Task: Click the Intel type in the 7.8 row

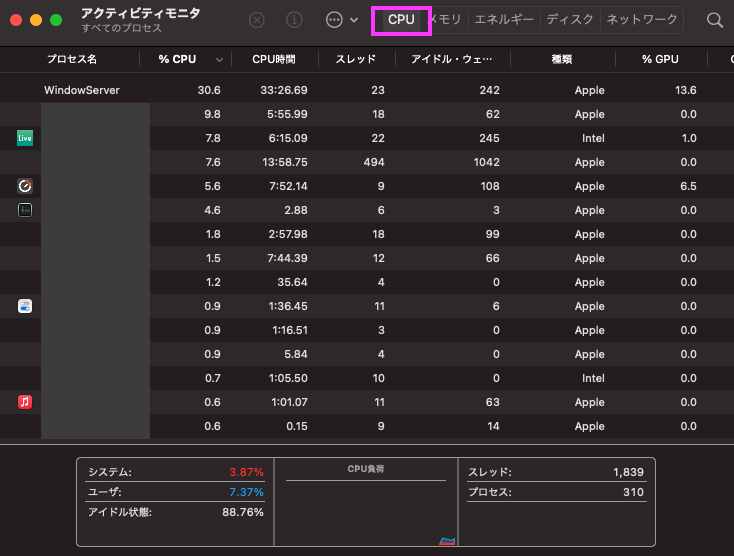Action: pos(593,138)
